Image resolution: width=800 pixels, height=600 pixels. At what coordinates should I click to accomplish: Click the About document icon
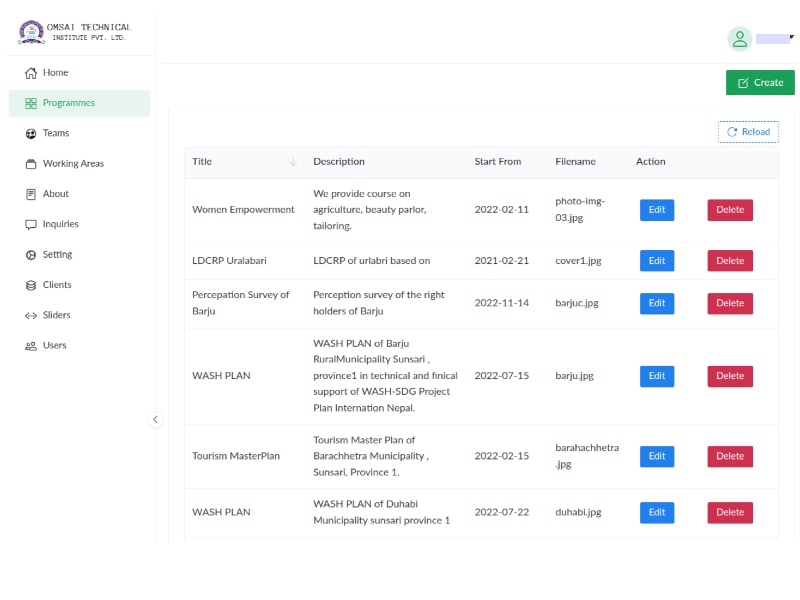pos(31,194)
